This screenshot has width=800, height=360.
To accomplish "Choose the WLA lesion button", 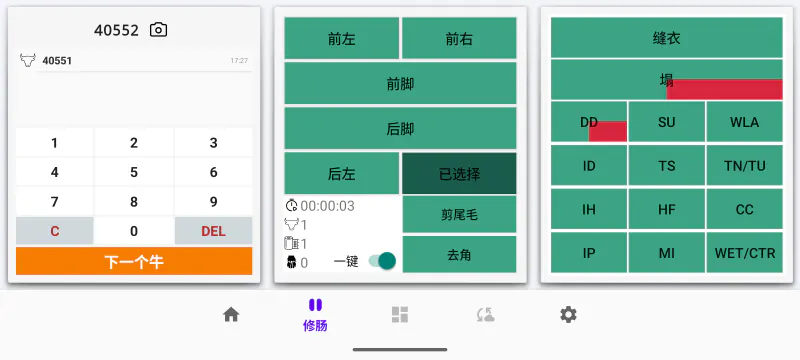I will pyautogui.click(x=744, y=122).
